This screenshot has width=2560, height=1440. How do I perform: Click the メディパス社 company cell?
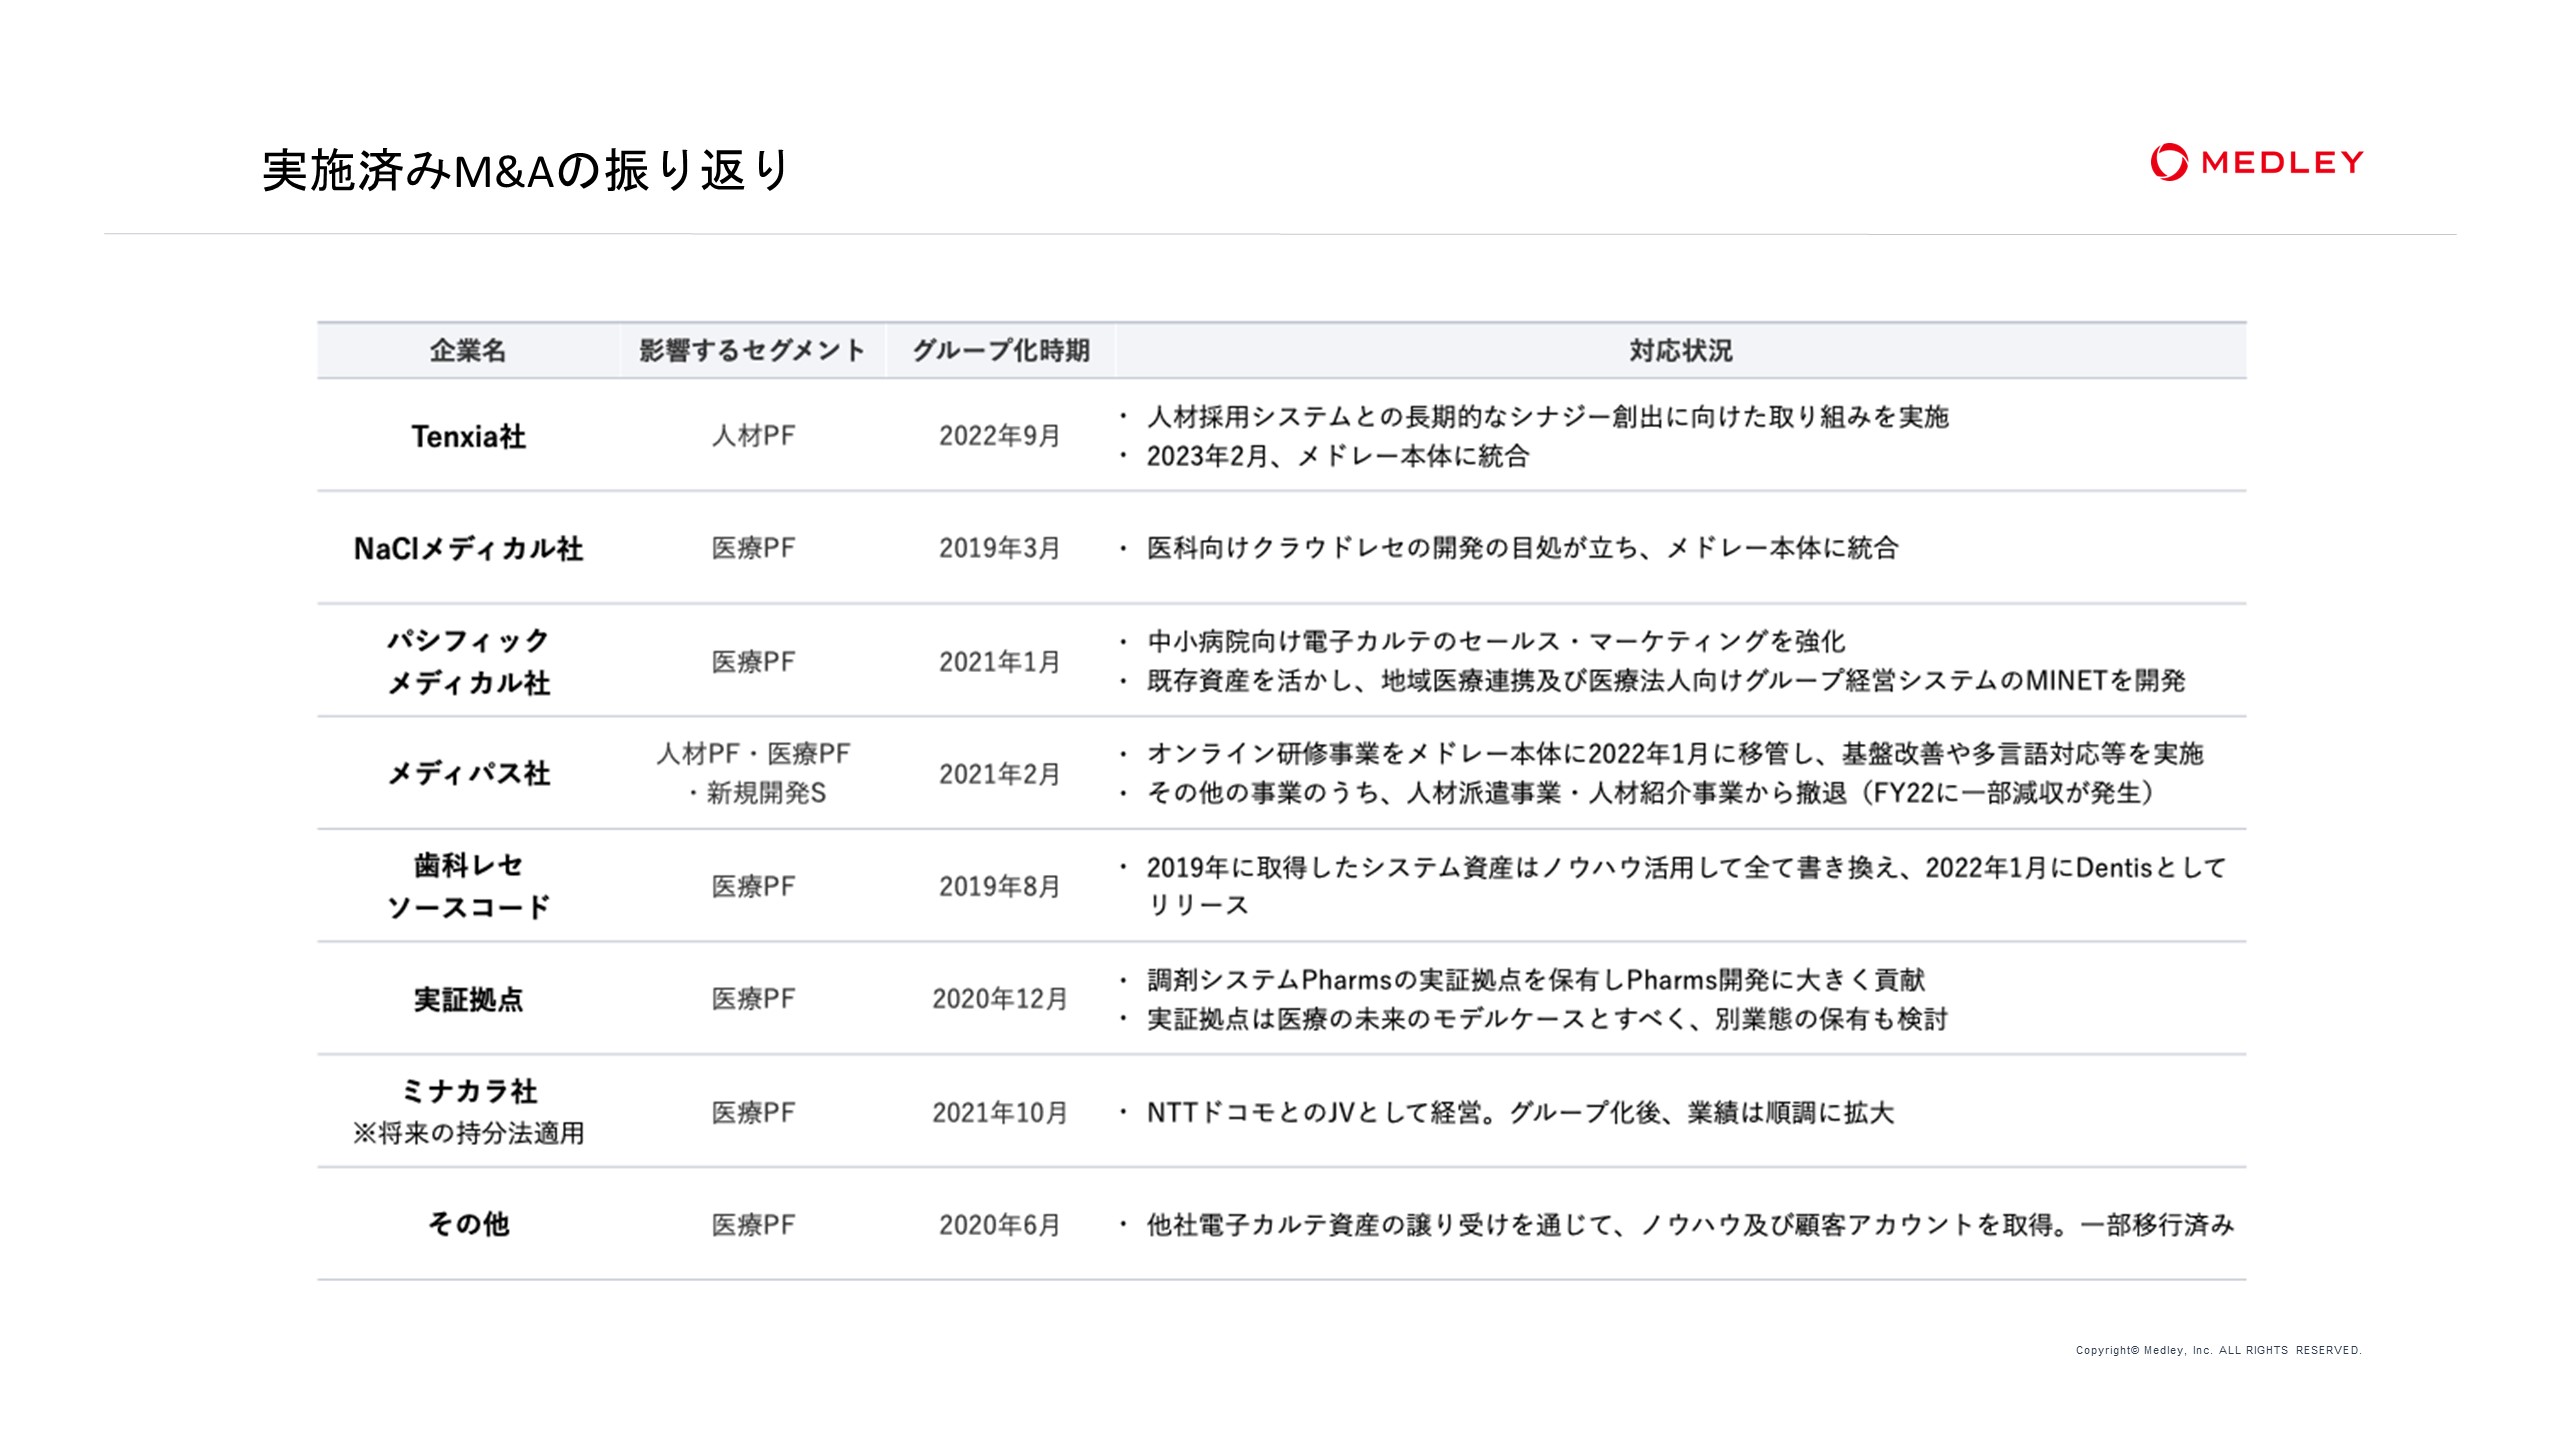(468, 773)
